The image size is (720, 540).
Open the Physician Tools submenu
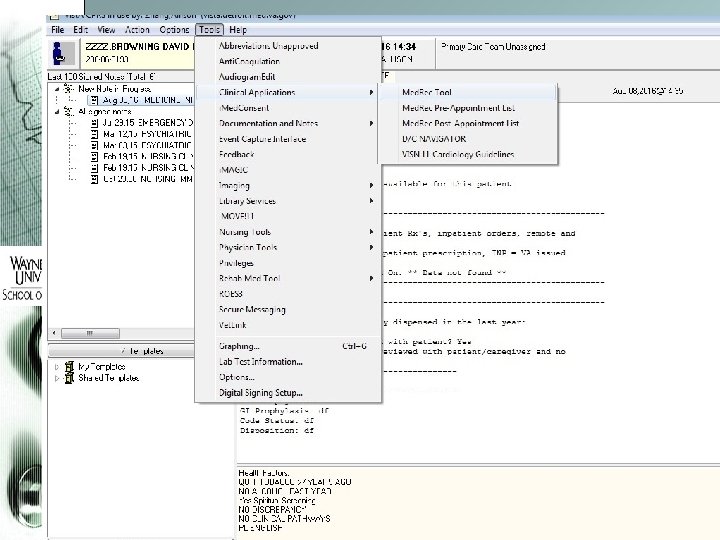[x=249, y=247]
